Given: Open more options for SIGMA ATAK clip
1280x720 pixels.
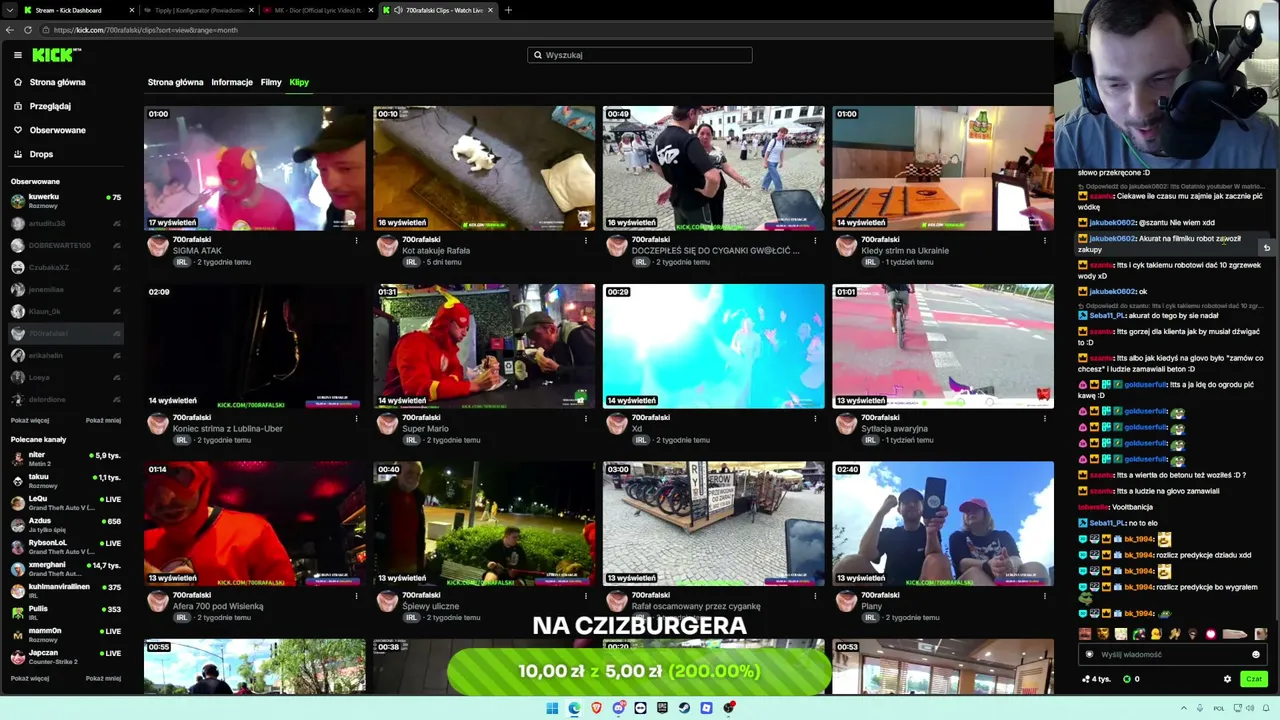Looking at the screenshot, I should [x=357, y=240].
